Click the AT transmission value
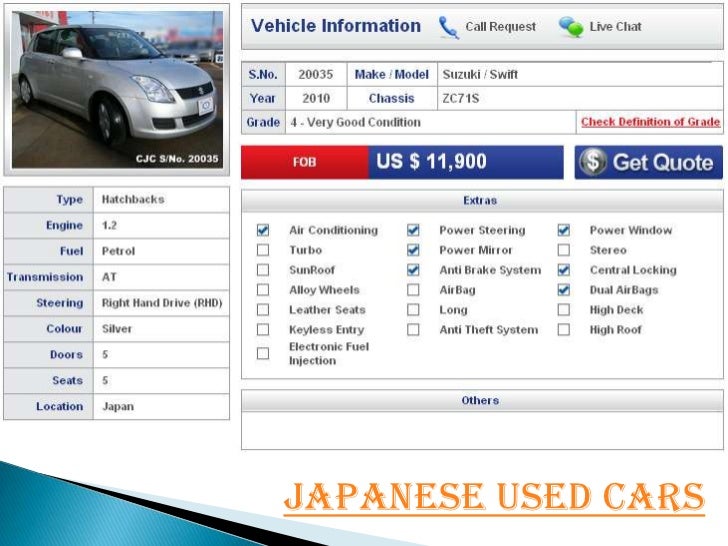This screenshot has width=728, height=546. [109, 277]
